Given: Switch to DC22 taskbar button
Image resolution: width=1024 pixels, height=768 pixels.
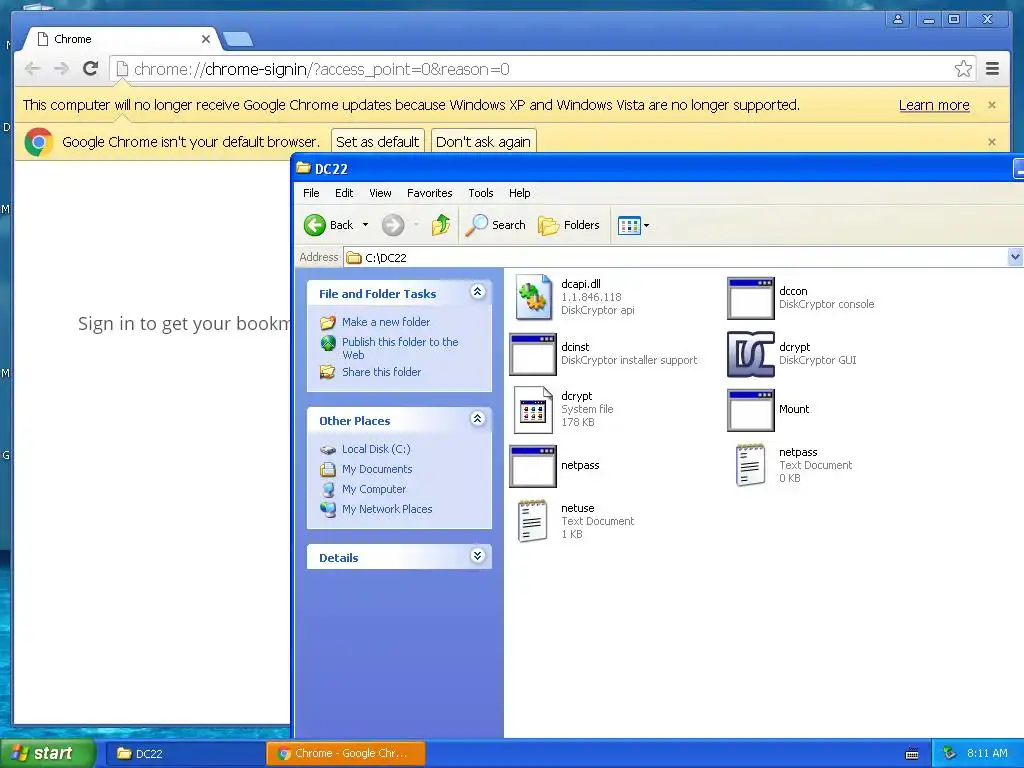Looking at the screenshot, I should coord(184,754).
